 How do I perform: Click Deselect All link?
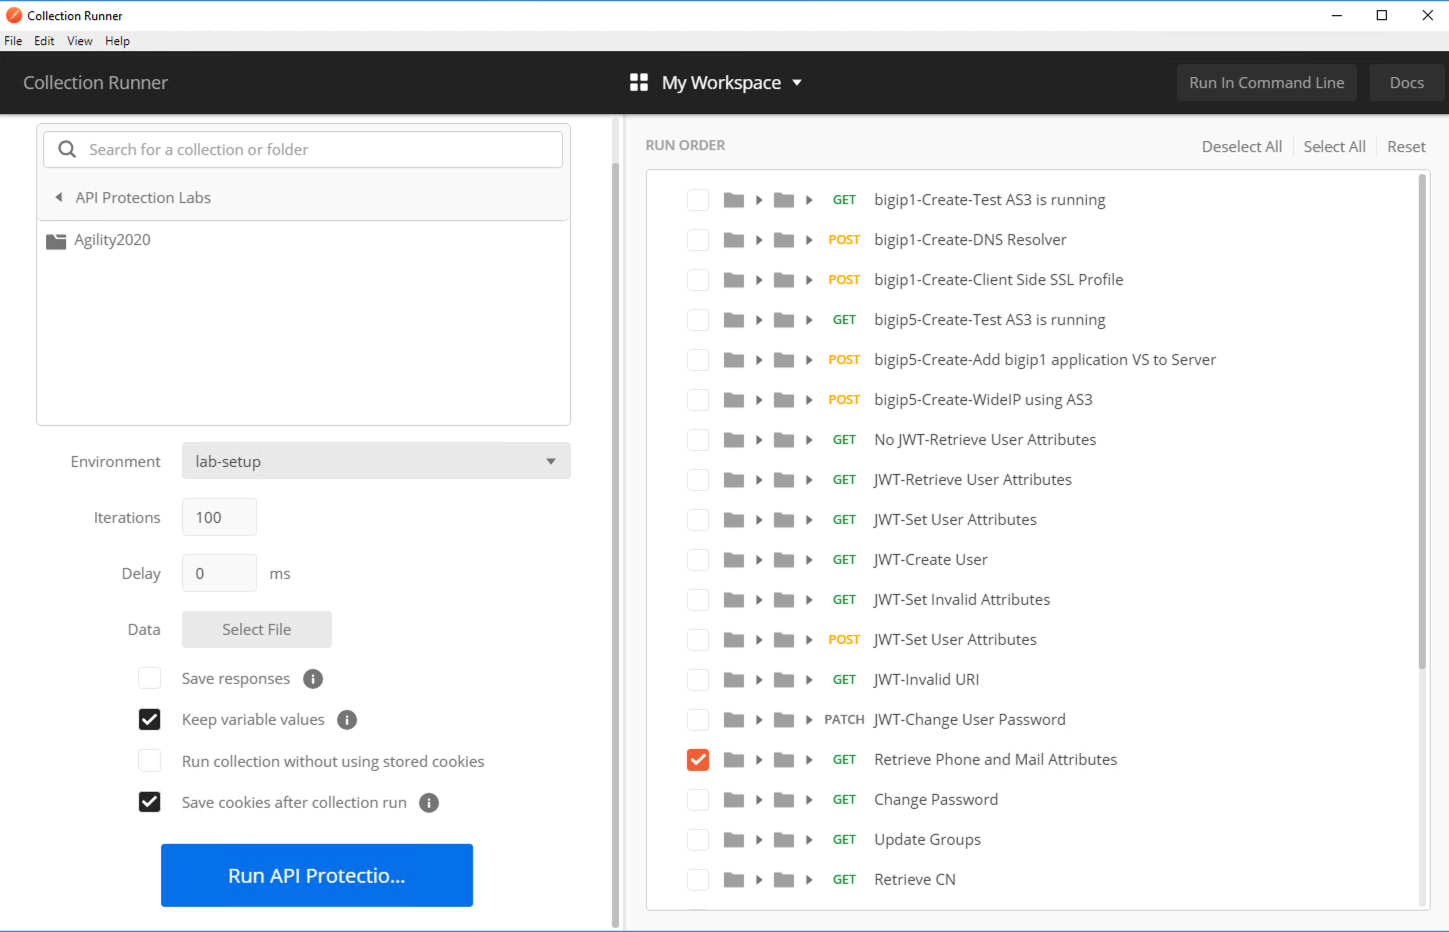[1242, 146]
